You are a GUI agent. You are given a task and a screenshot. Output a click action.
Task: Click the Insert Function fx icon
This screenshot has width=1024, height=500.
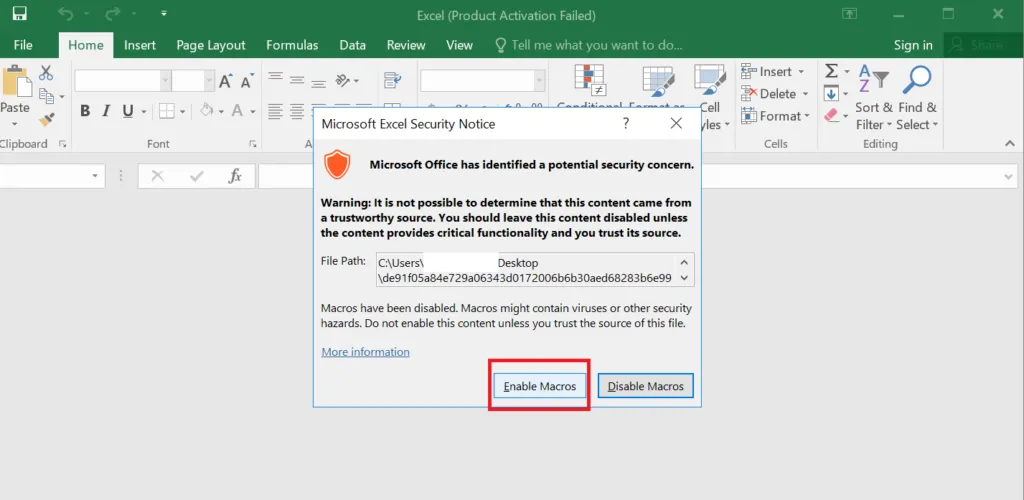click(235, 176)
